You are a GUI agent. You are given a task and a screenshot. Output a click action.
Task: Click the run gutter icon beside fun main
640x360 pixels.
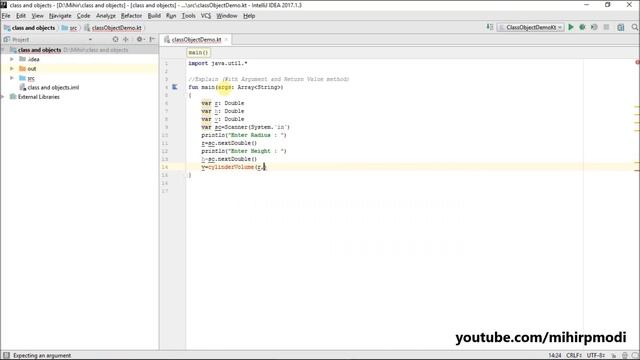click(x=175, y=87)
